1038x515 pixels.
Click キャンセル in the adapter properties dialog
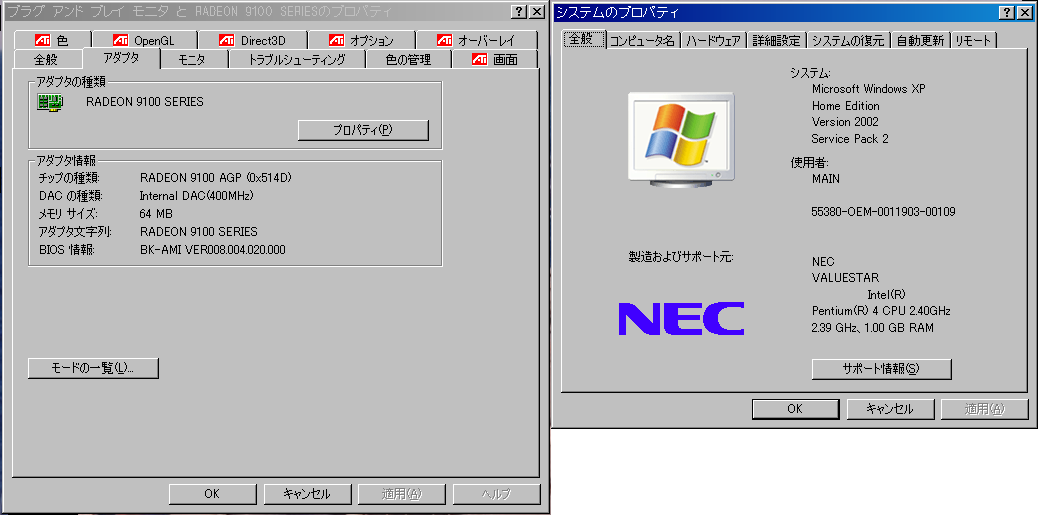307,494
